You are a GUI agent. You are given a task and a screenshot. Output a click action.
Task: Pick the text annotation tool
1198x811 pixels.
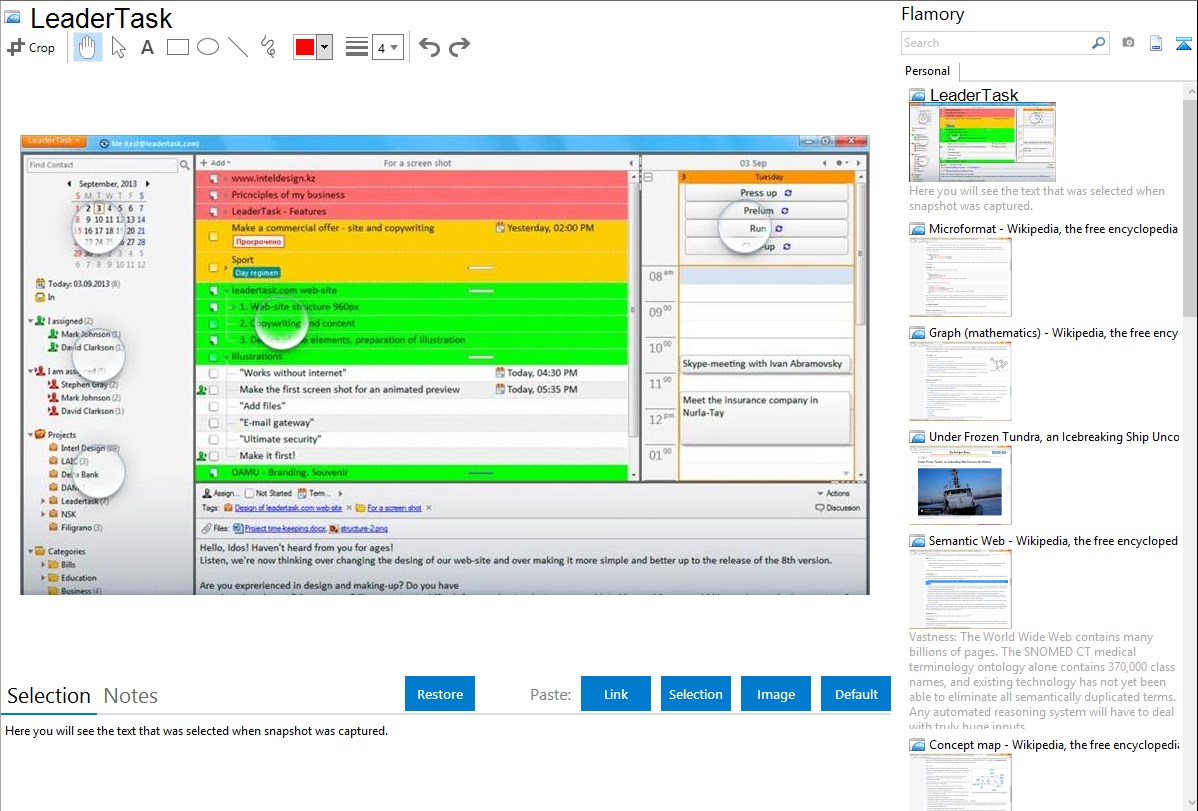point(147,47)
